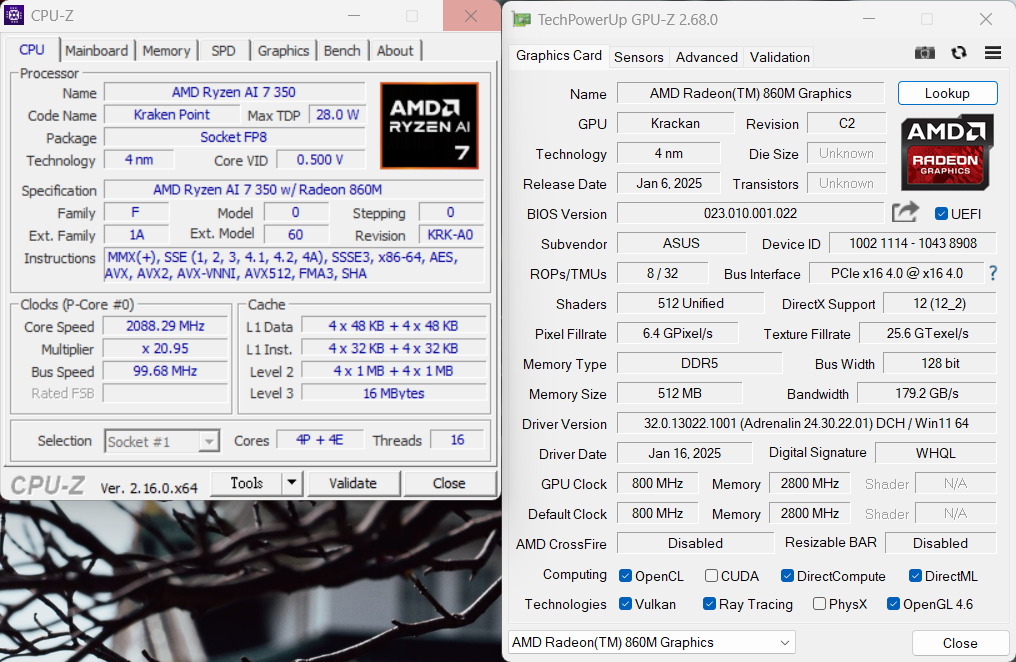Toggle the PhysX checkbox
This screenshot has width=1016, height=662.
pos(819,604)
